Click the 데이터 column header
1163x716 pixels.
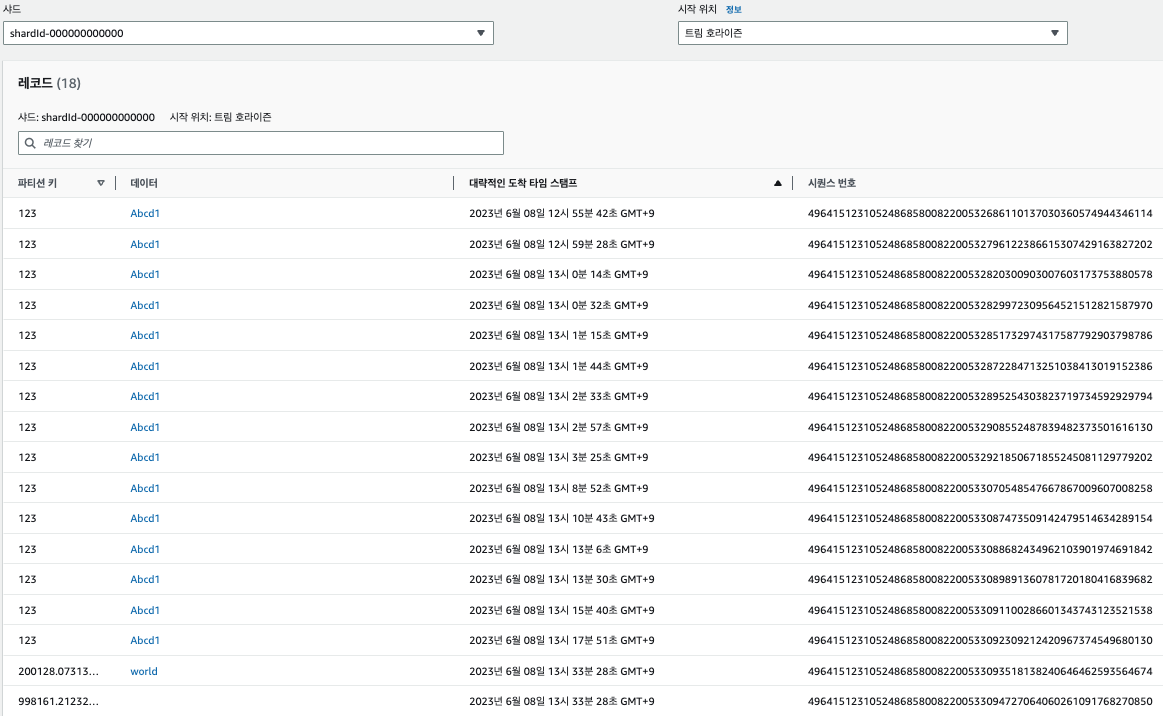[144, 183]
